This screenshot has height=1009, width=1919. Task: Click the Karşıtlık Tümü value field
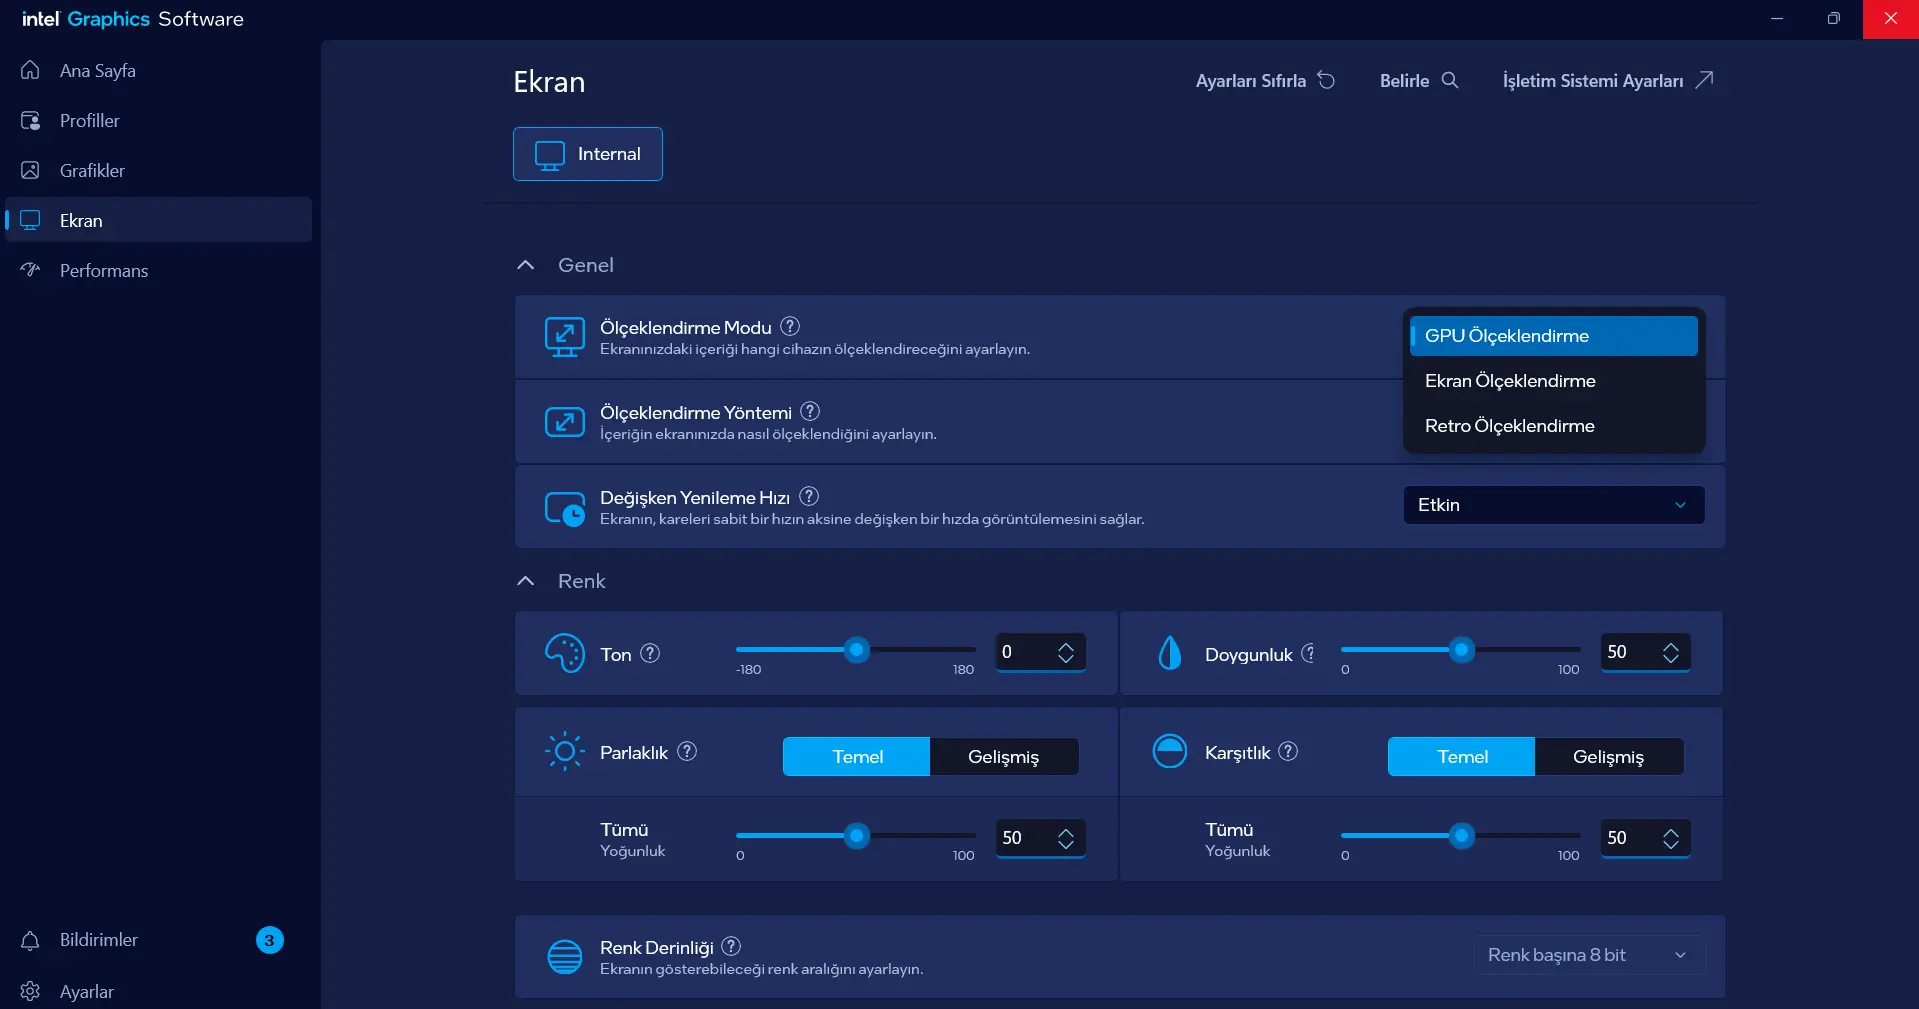tap(1645, 838)
